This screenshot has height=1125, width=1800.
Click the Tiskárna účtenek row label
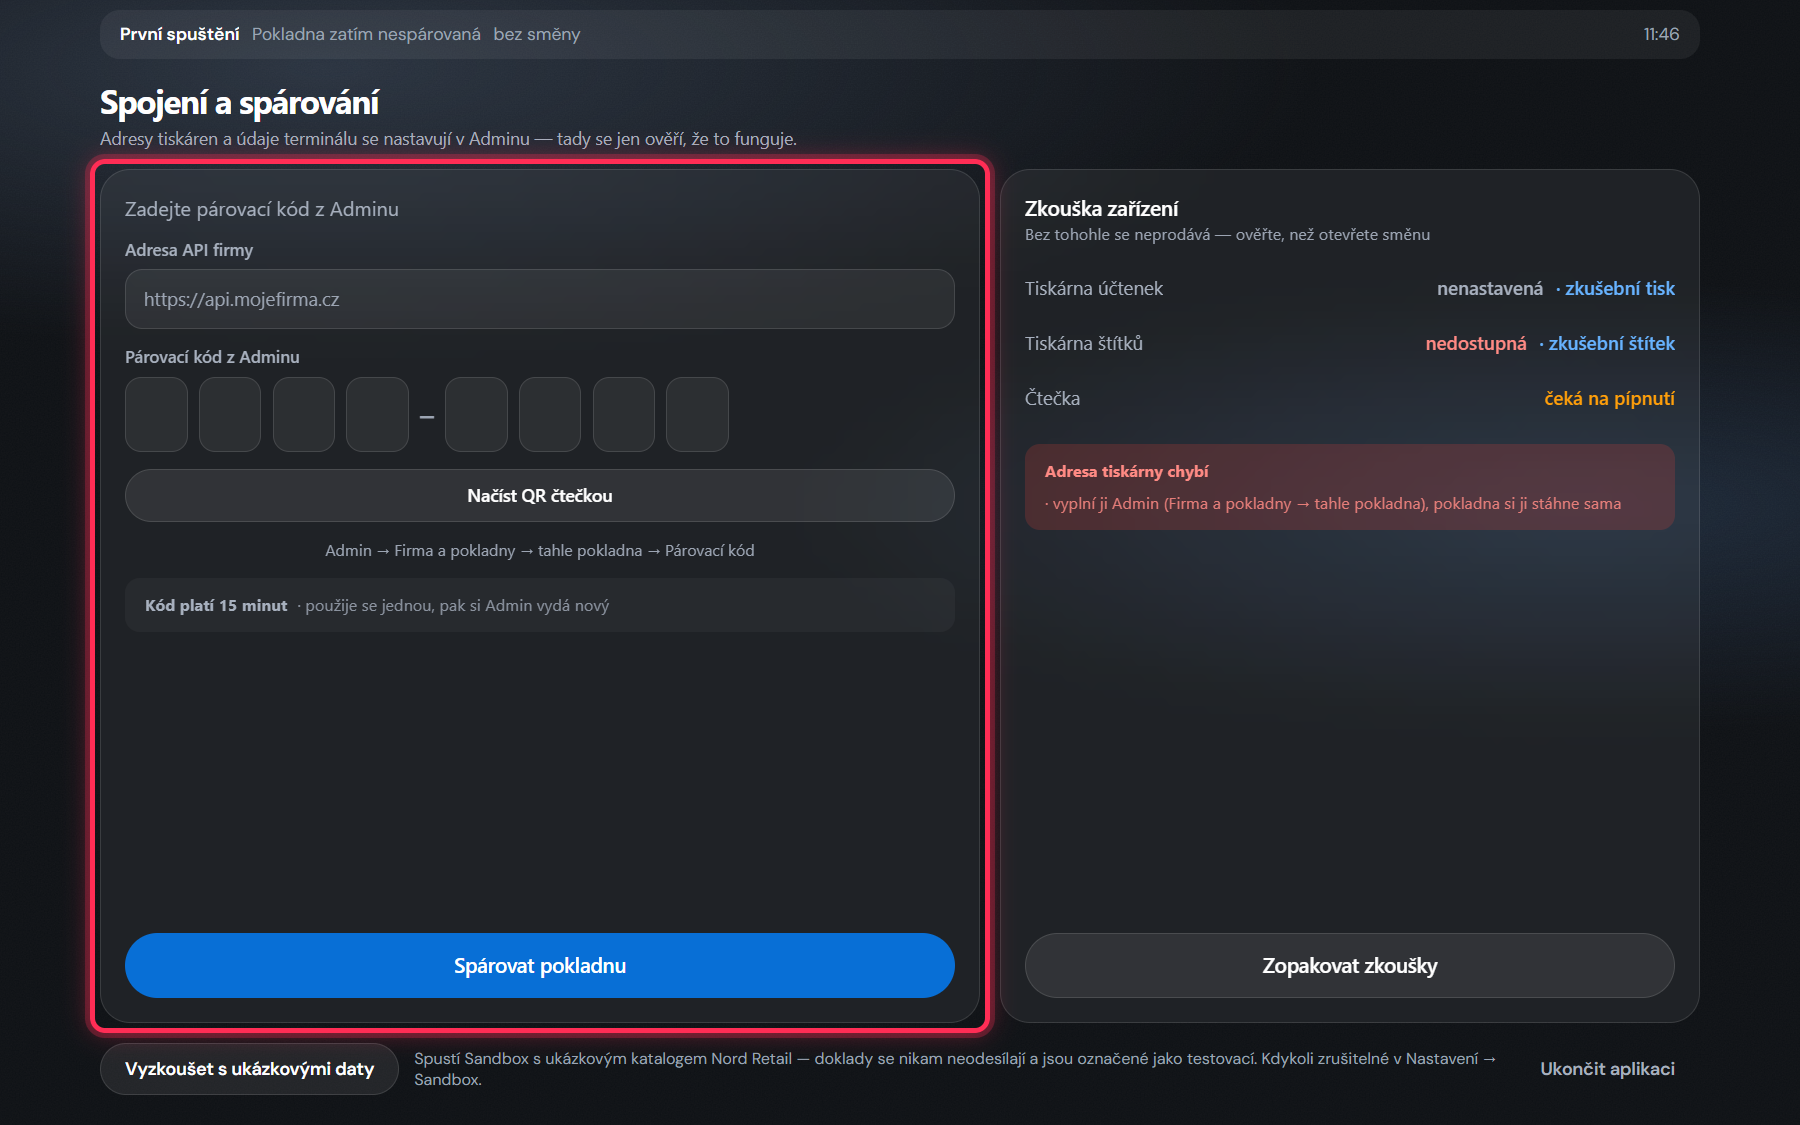click(x=1094, y=288)
